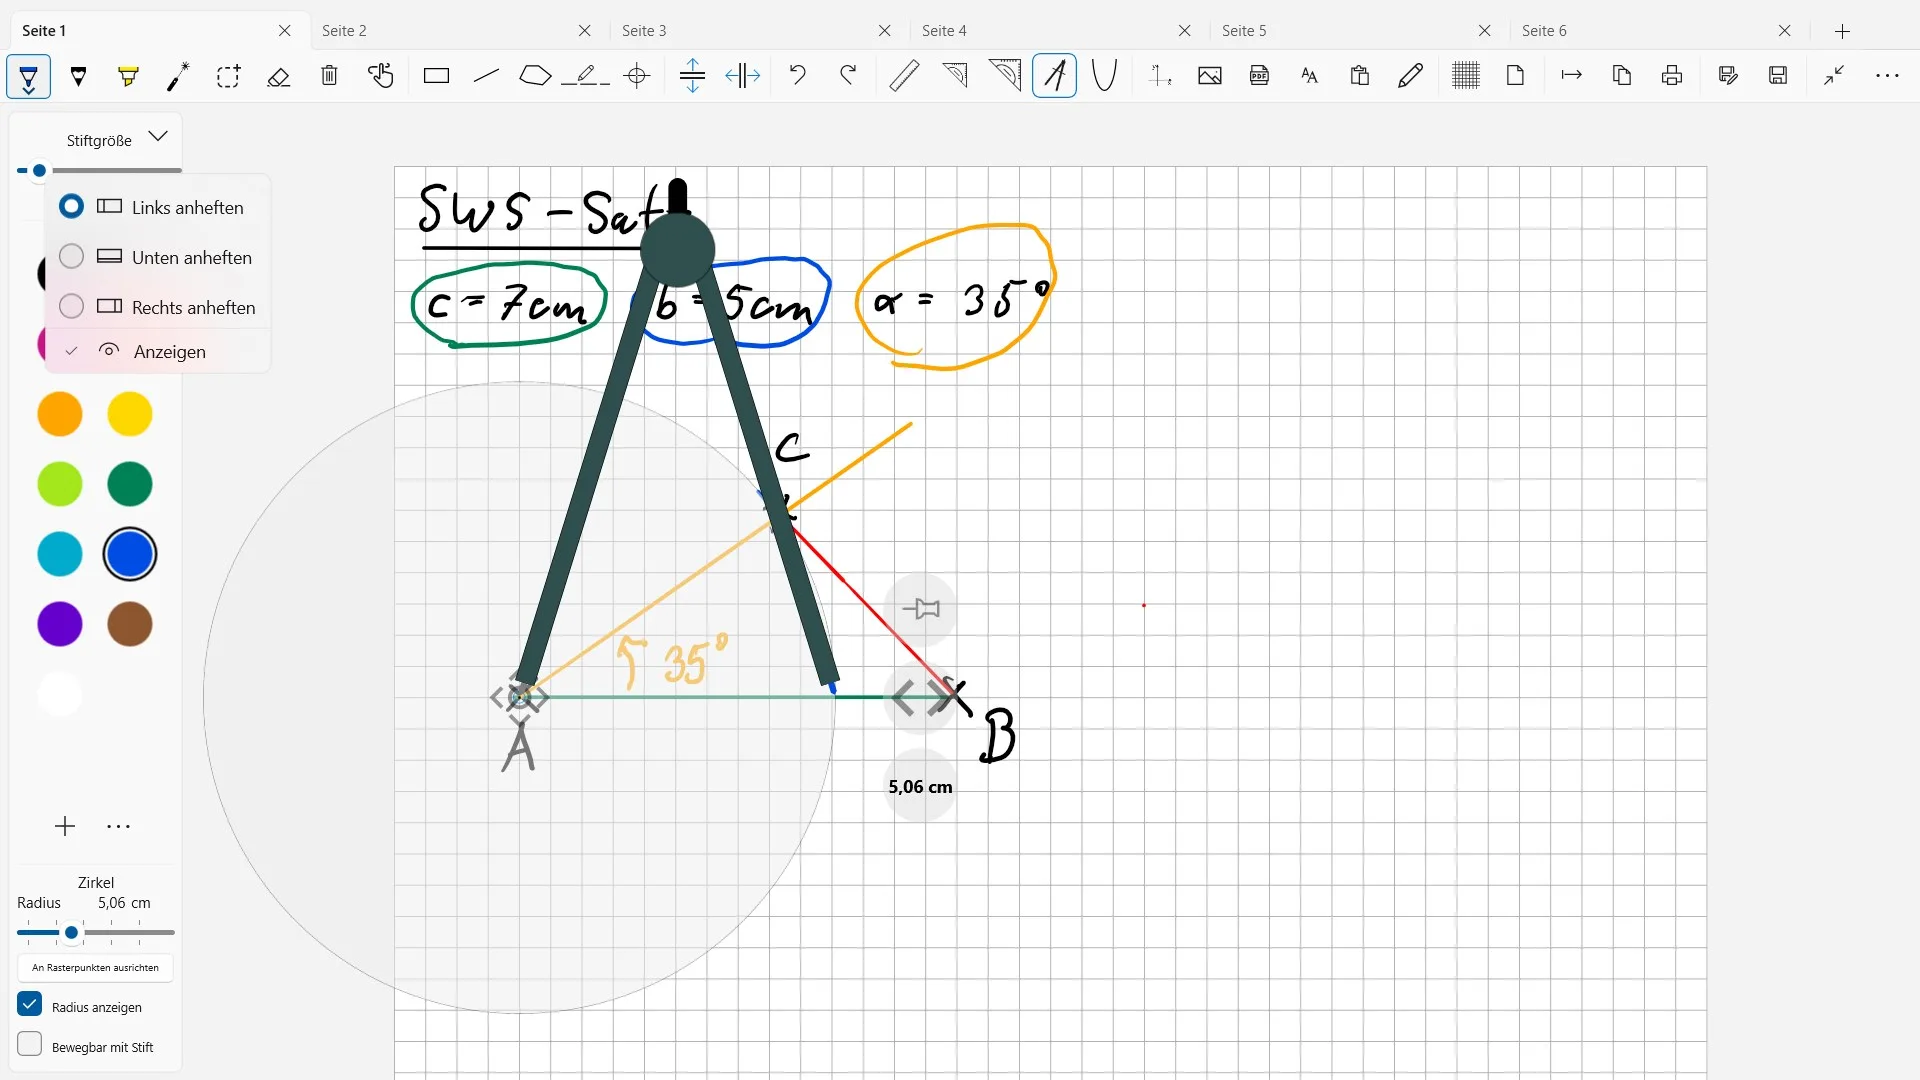Pick the cyan color swatch
The image size is (1920, 1080).
click(x=60, y=554)
